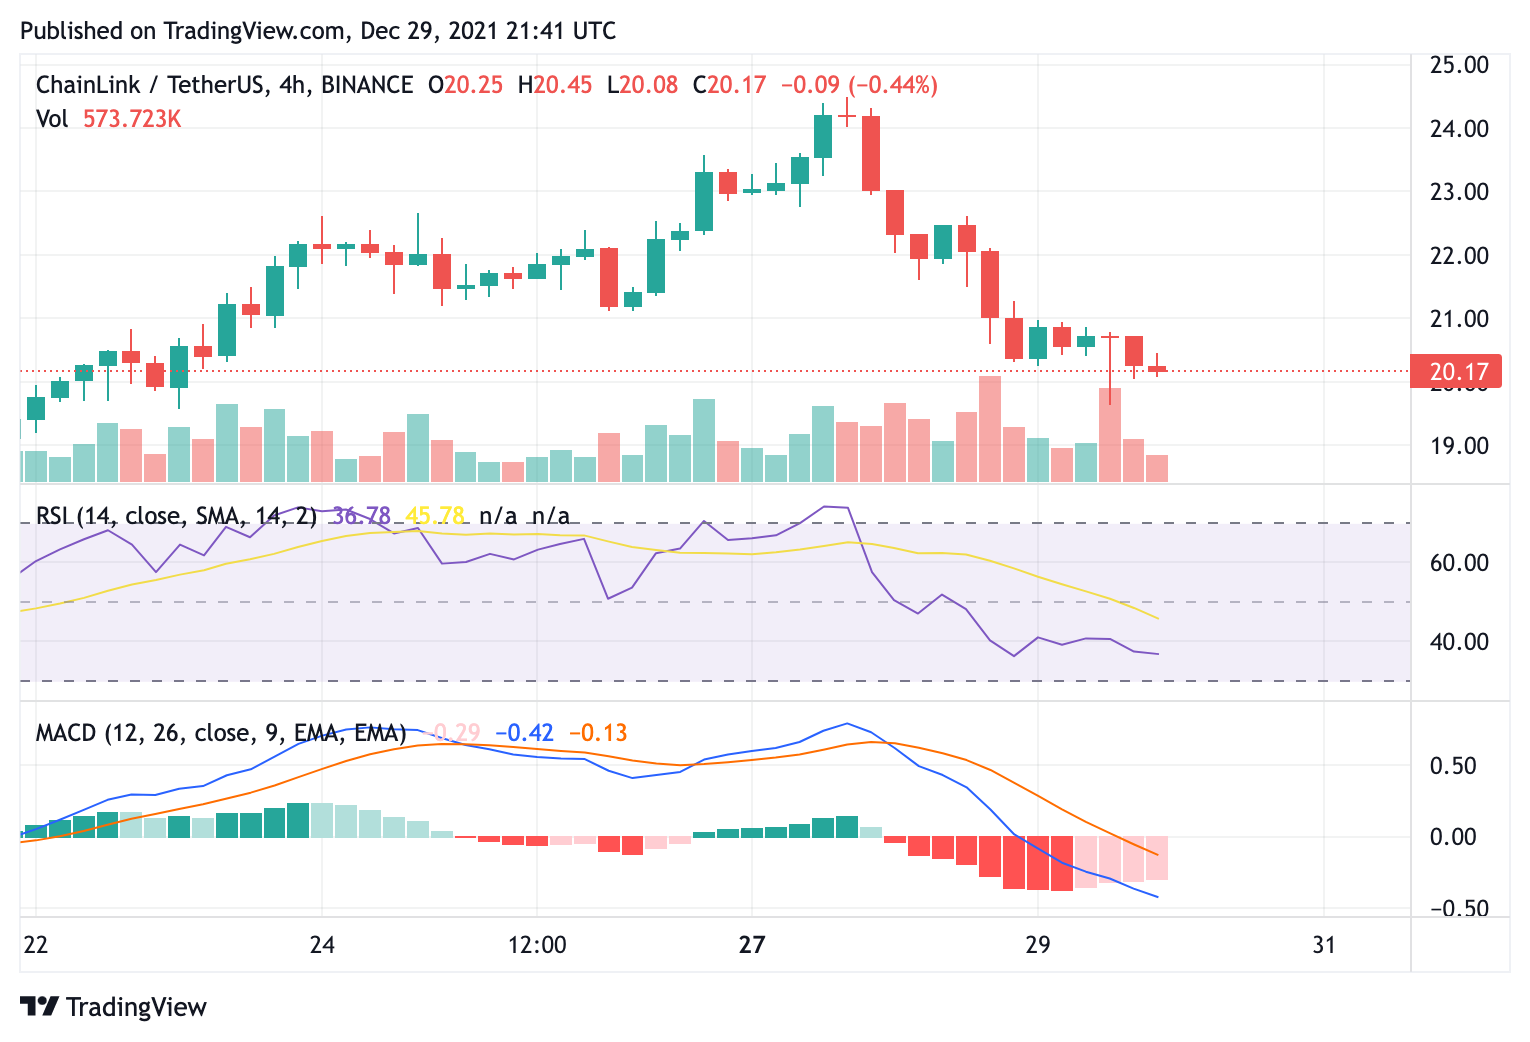Click the Vol 573.723K volume legend

[109, 119]
